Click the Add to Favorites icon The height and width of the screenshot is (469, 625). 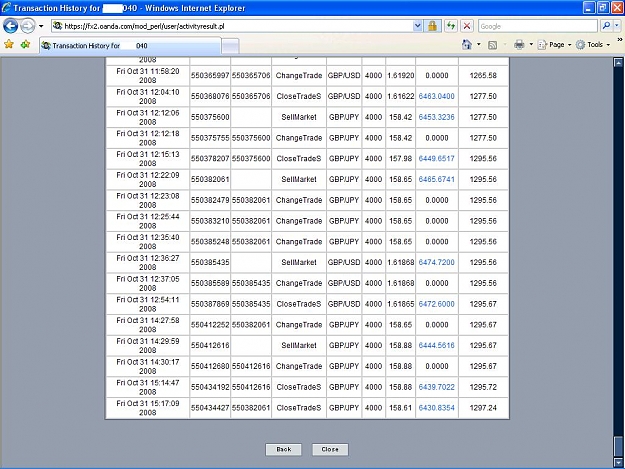point(26,44)
